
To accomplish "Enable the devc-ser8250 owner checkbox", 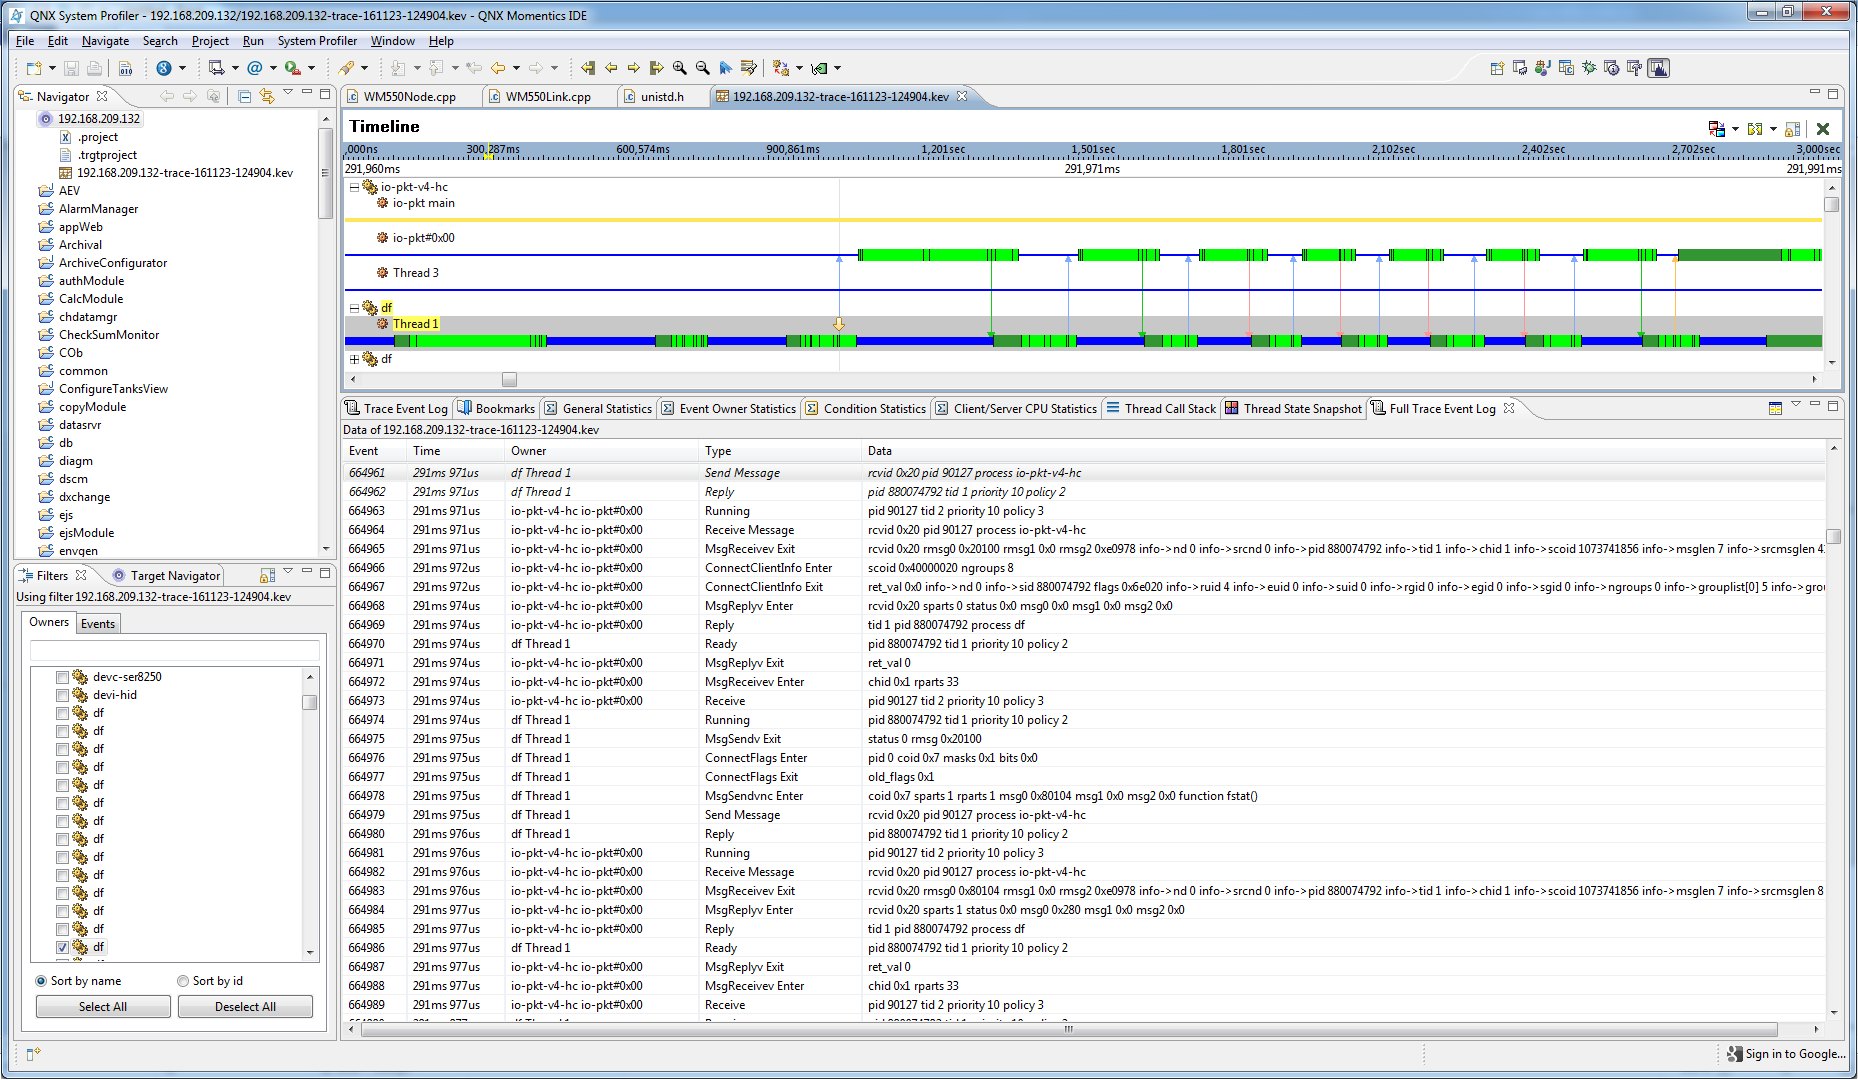I will pyautogui.click(x=63, y=677).
